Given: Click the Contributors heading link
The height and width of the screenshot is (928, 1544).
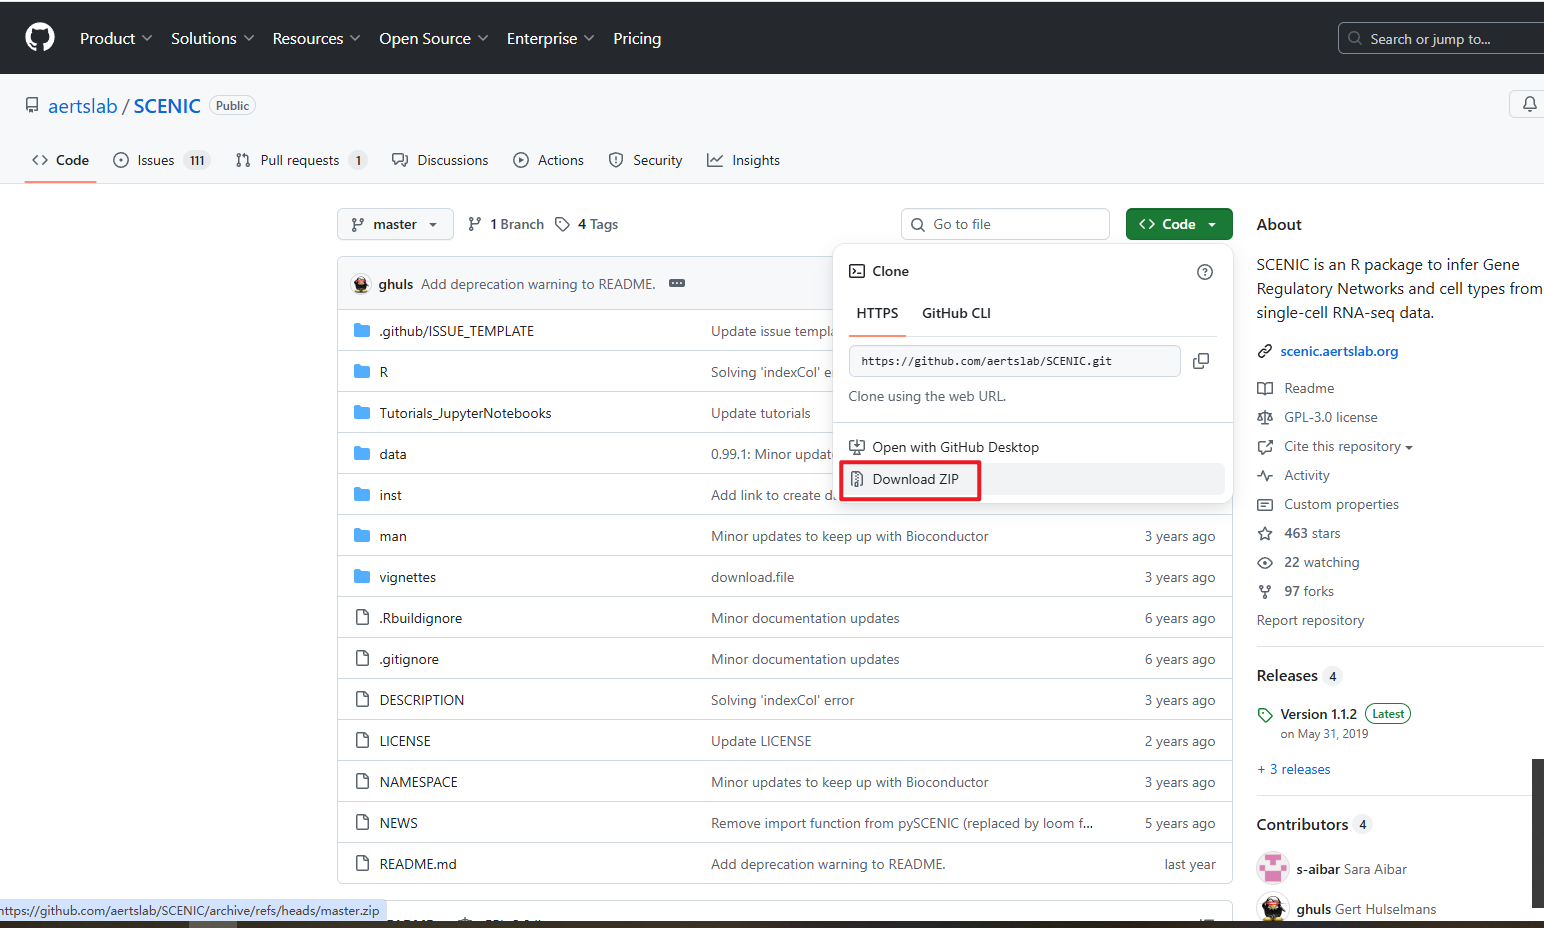Looking at the screenshot, I should [x=1302, y=824].
